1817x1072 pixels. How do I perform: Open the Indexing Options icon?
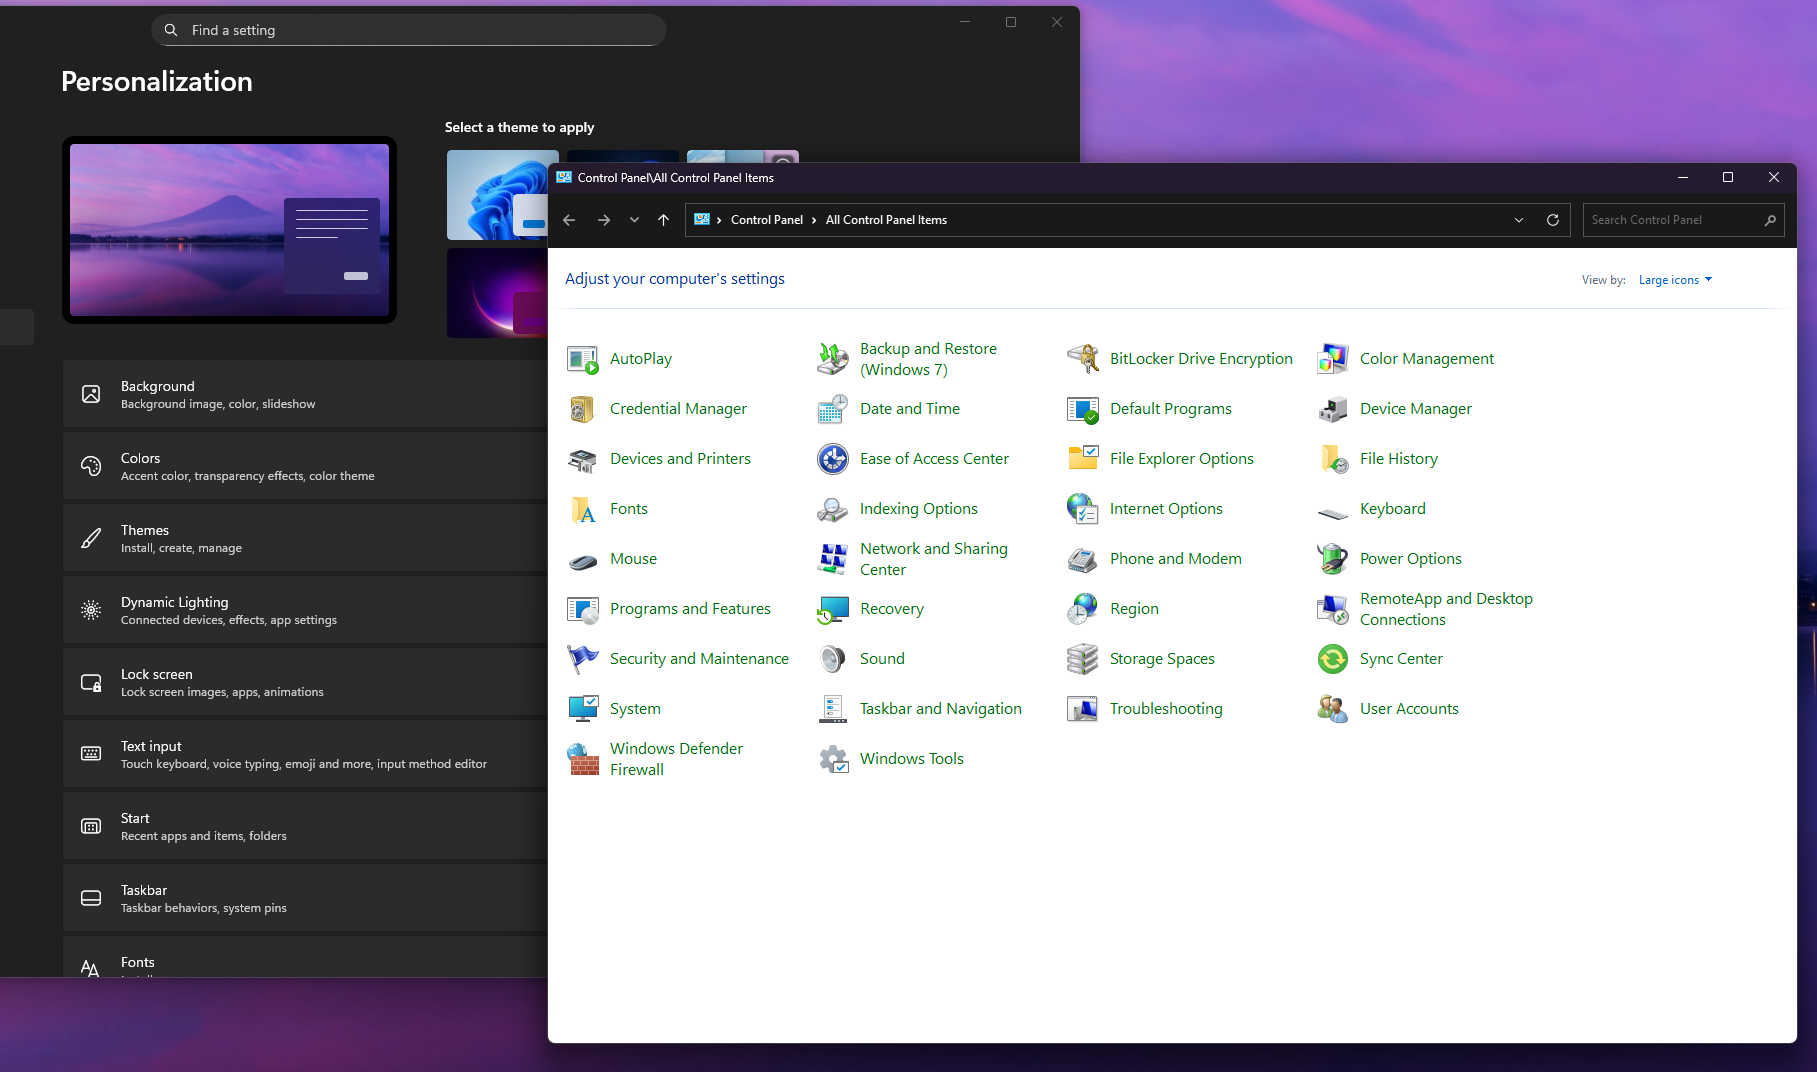[x=832, y=509]
